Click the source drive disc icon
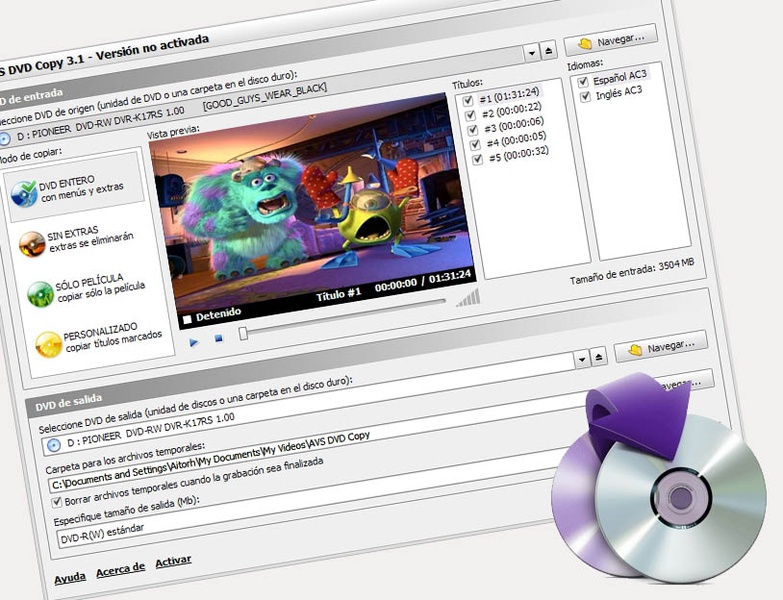 click(x=5, y=138)
